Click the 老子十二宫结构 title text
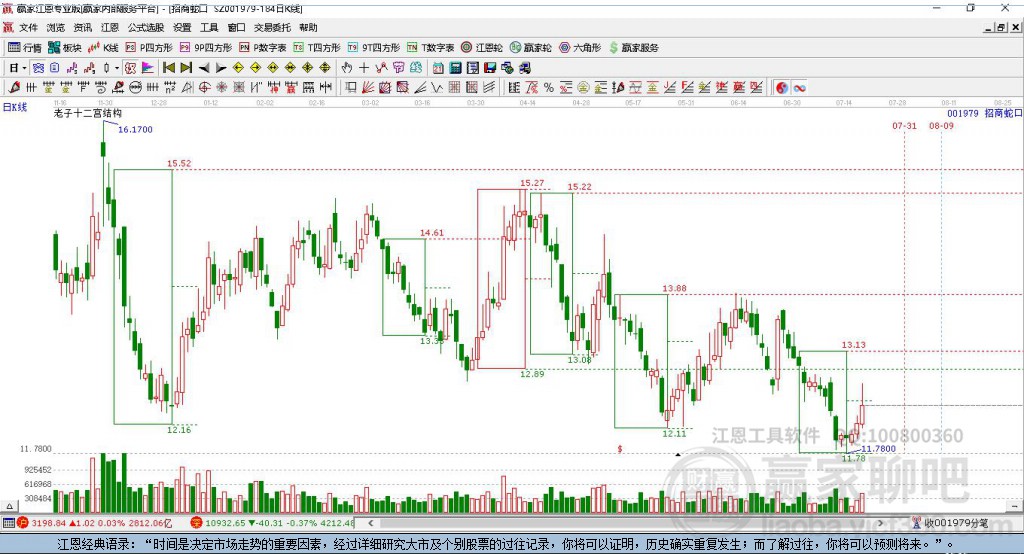The width and height of the screenshot is (1024, 554). [88, 113]
